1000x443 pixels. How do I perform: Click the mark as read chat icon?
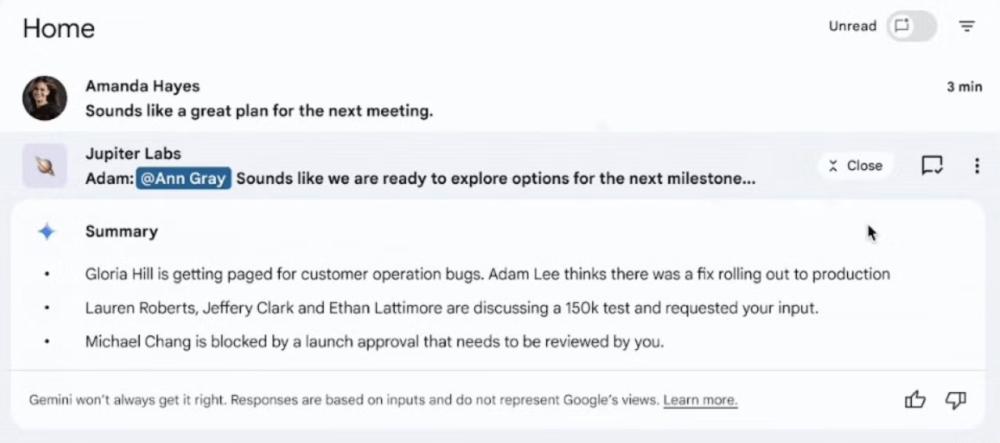932,166
